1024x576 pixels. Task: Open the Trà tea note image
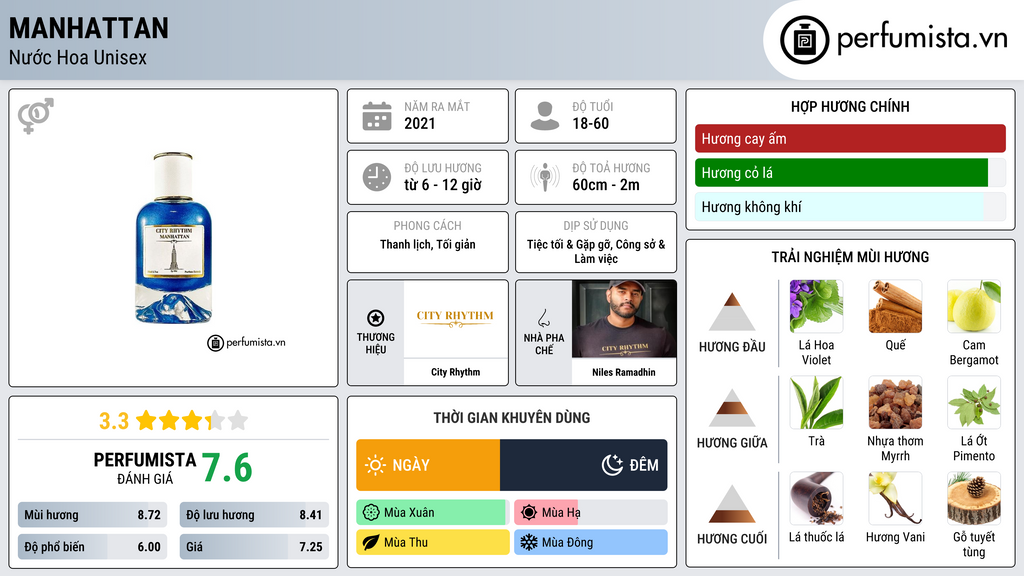(816, 402)
